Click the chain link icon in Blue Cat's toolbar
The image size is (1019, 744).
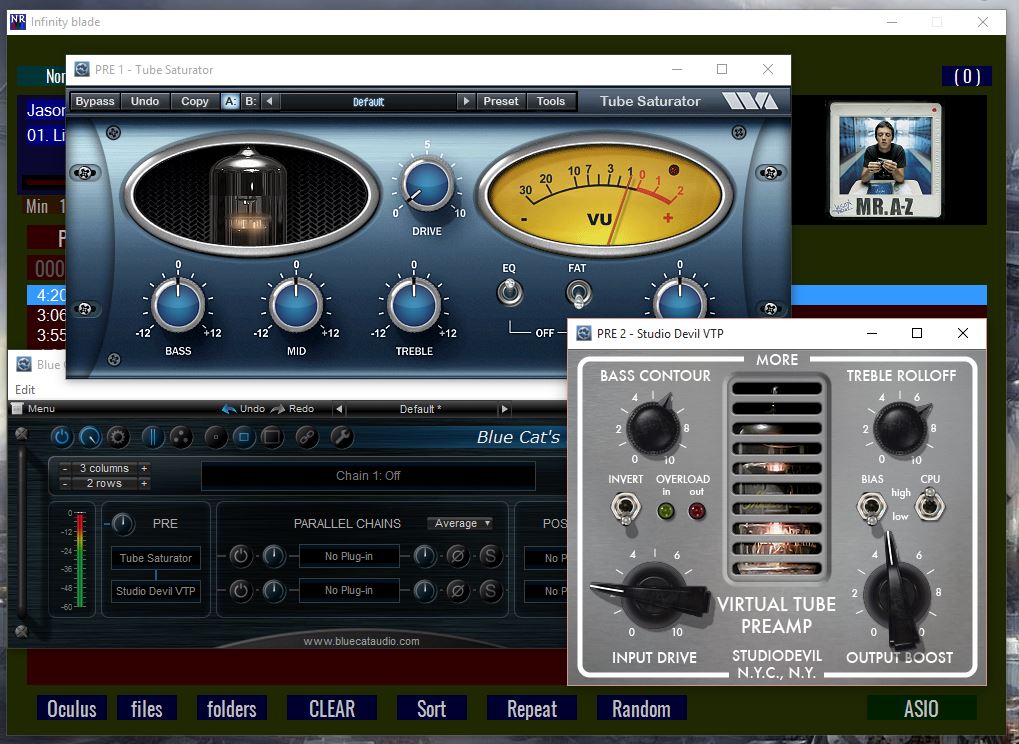[307, 437]
